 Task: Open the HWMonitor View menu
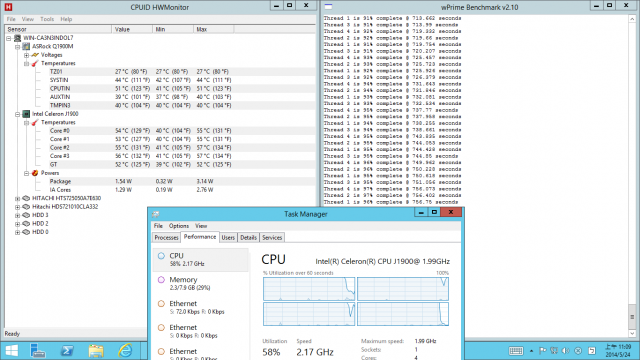28,19
